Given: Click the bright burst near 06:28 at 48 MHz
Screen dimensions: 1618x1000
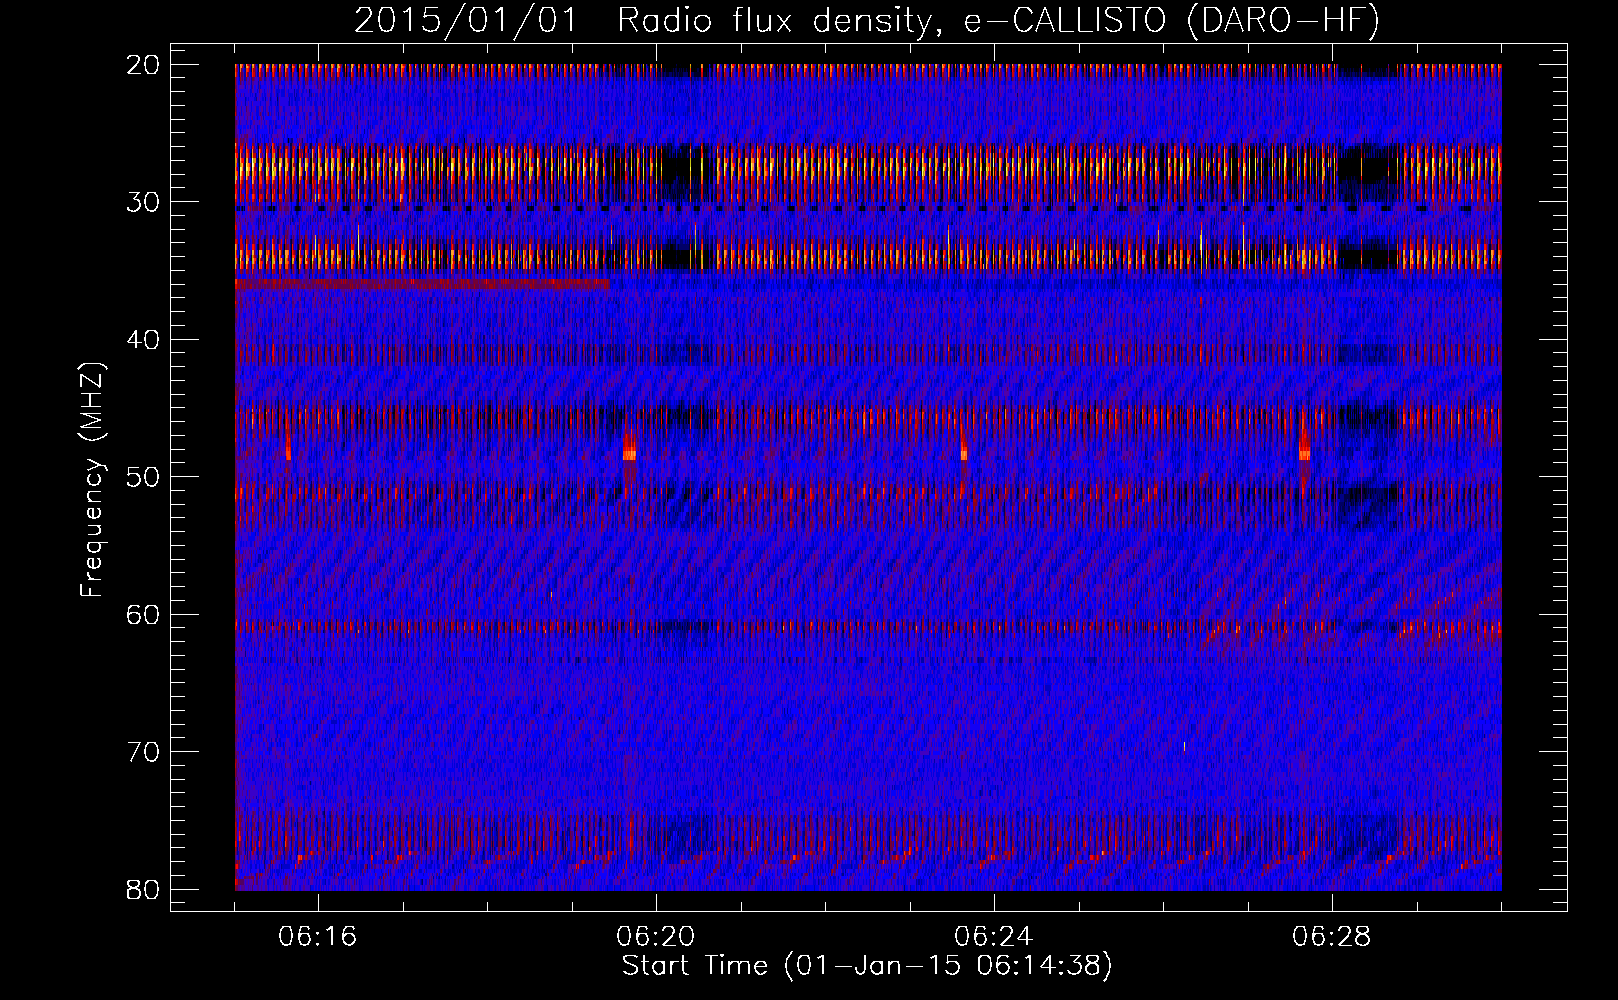Looking at the screenshot, I should tap(1304, 445).
